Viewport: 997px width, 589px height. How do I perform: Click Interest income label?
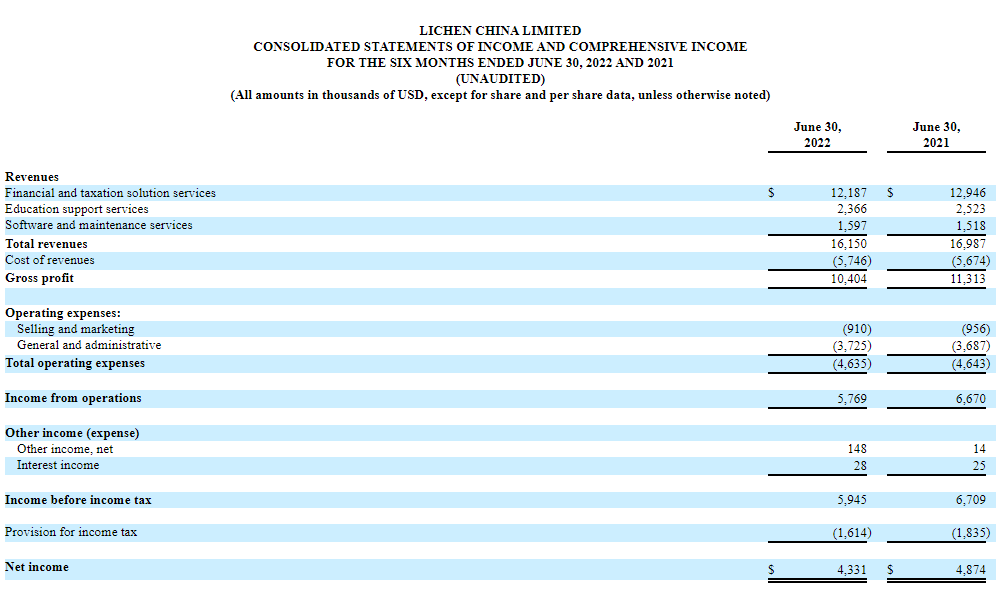[x=58, y=465]
